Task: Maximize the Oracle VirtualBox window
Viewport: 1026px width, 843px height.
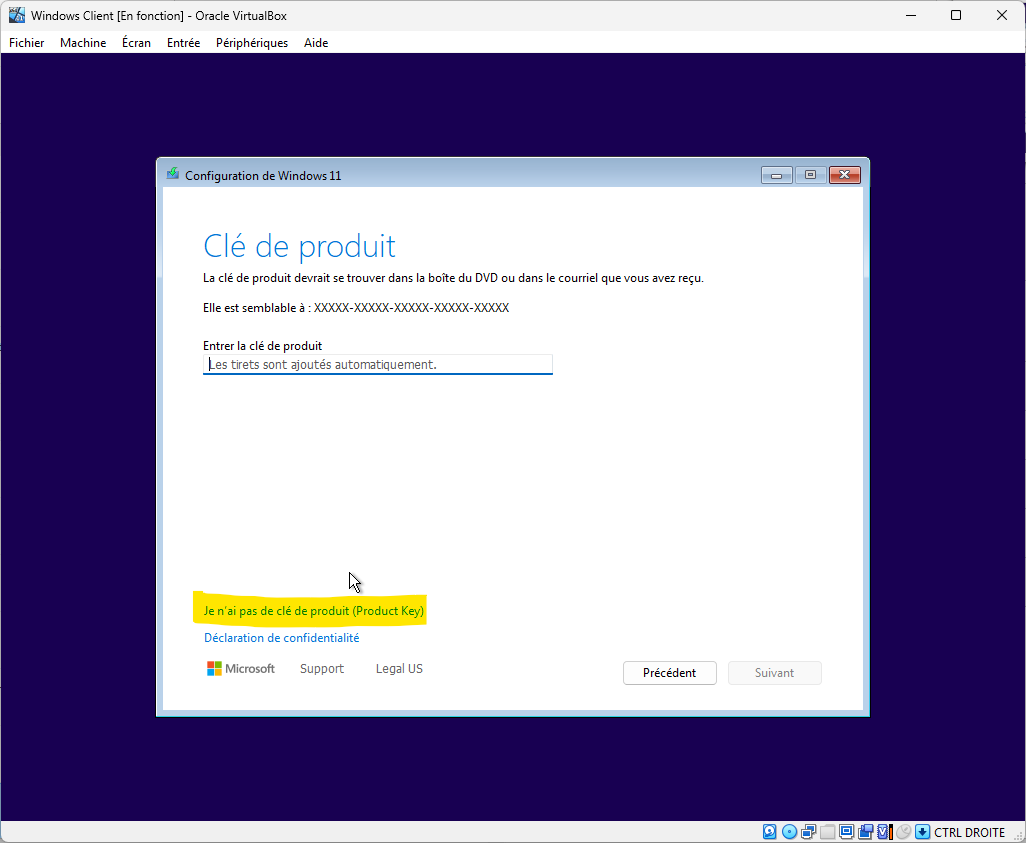Action: (x=956, y=15)
